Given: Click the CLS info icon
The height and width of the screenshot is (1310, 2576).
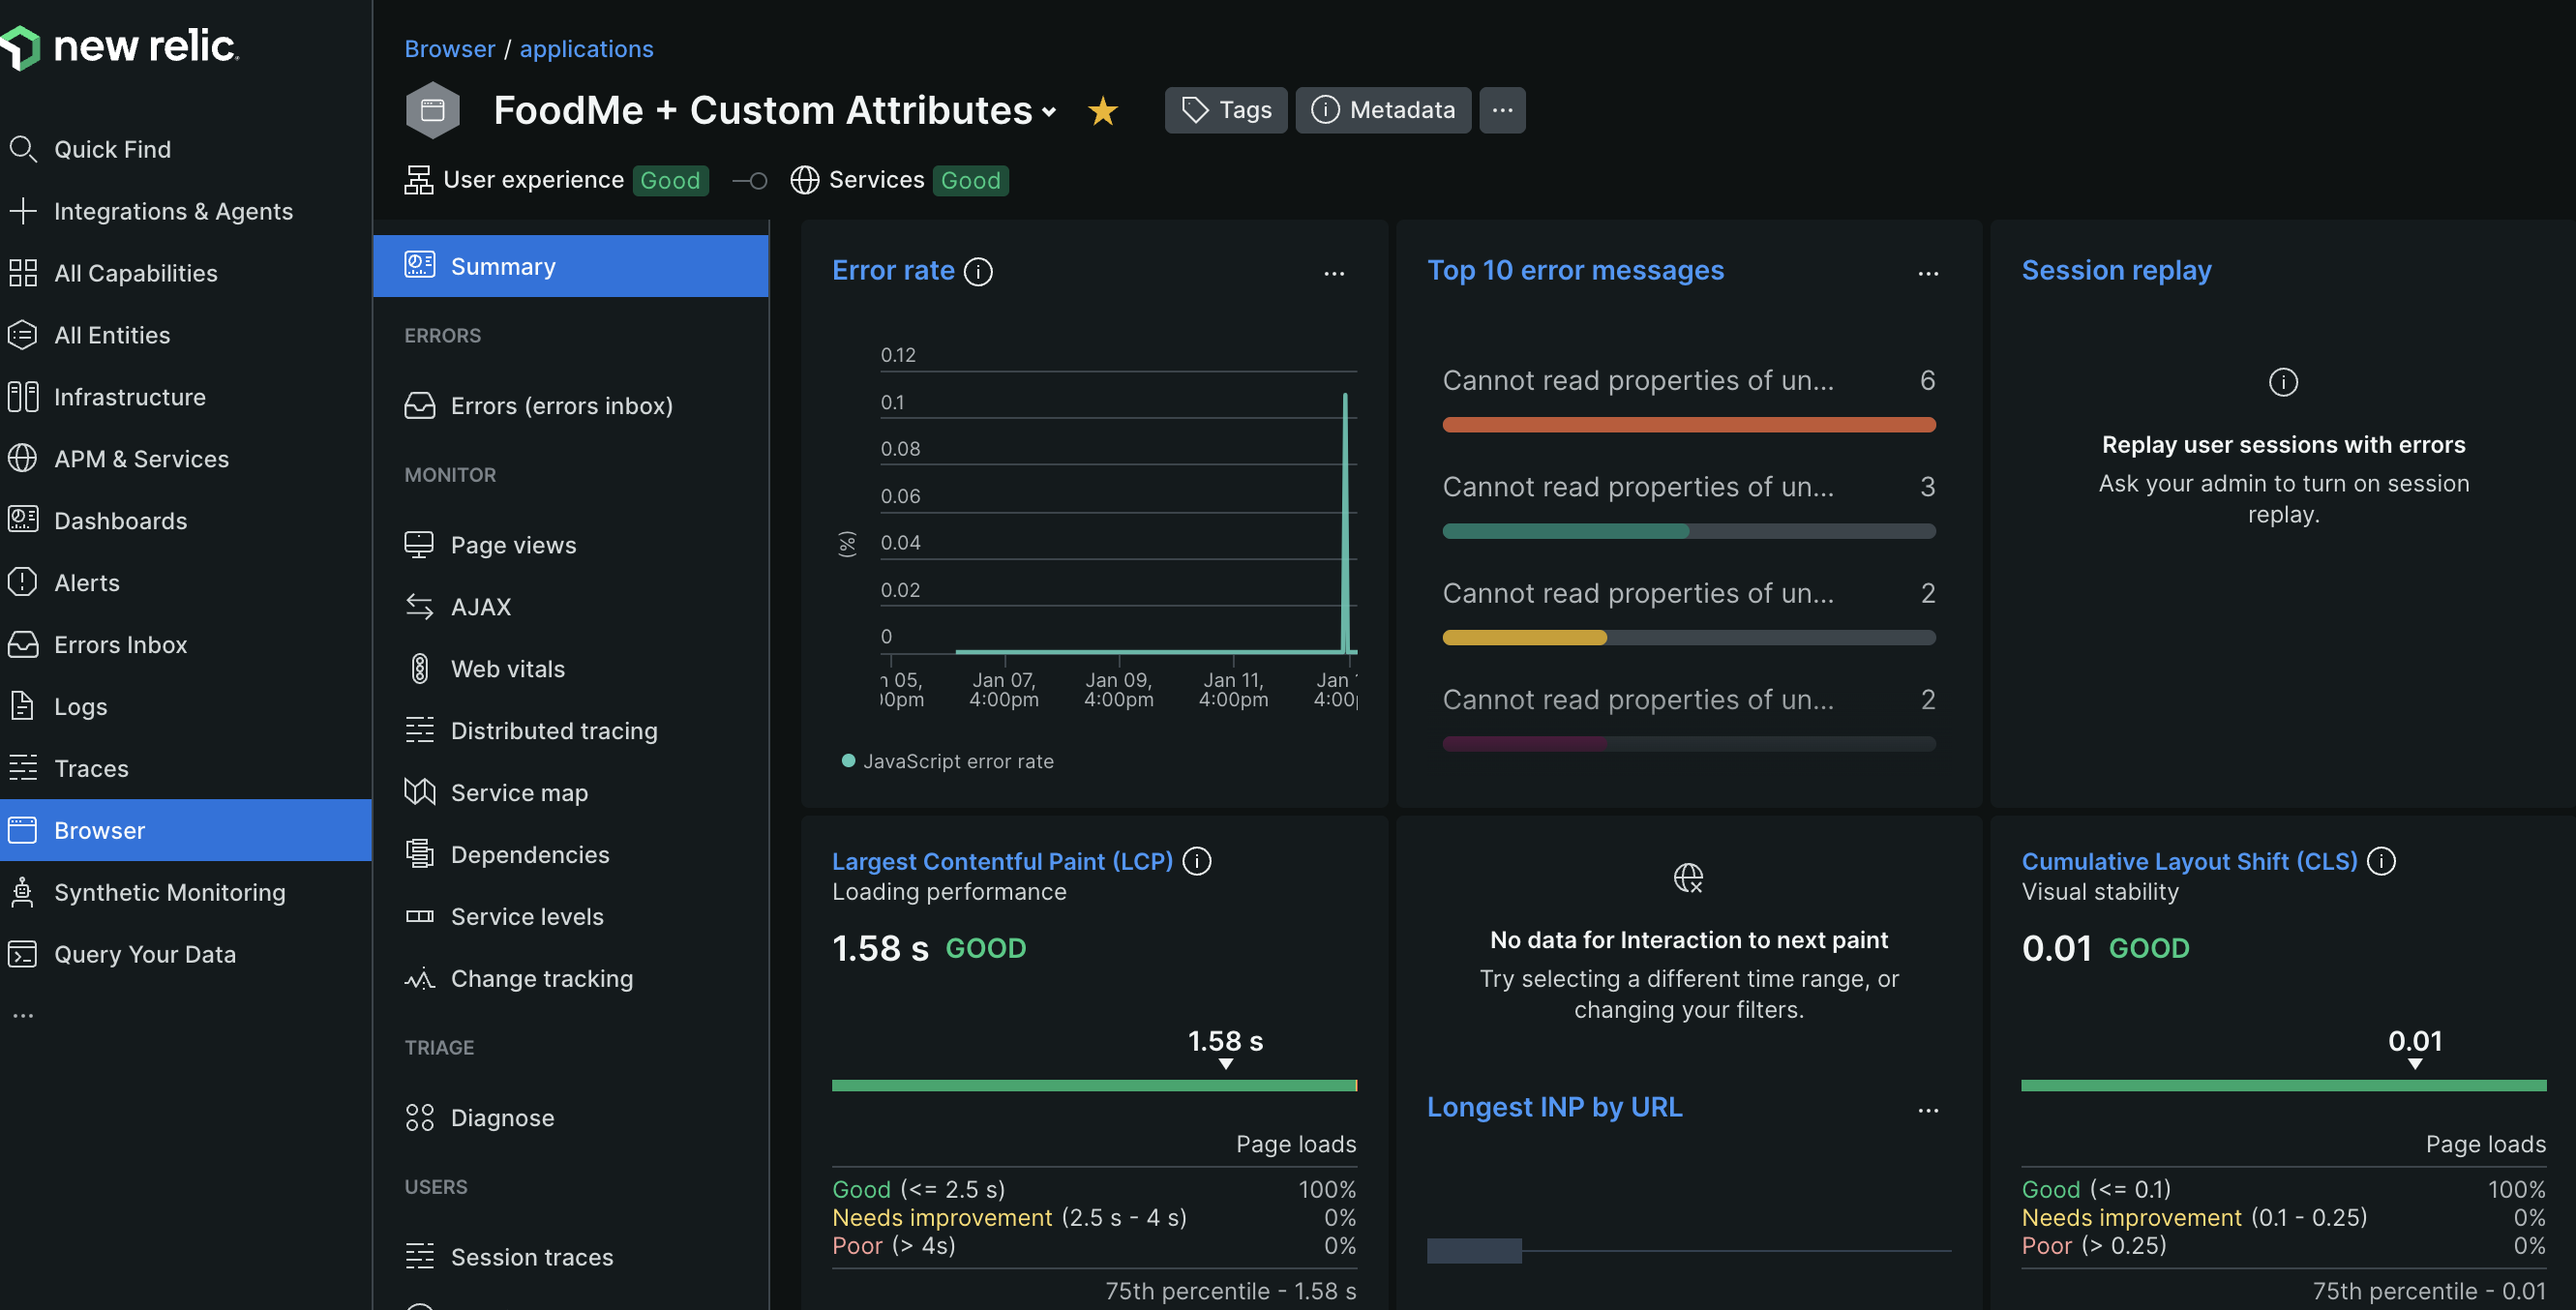Looking at the screenshot, I should coord(2382,861).
